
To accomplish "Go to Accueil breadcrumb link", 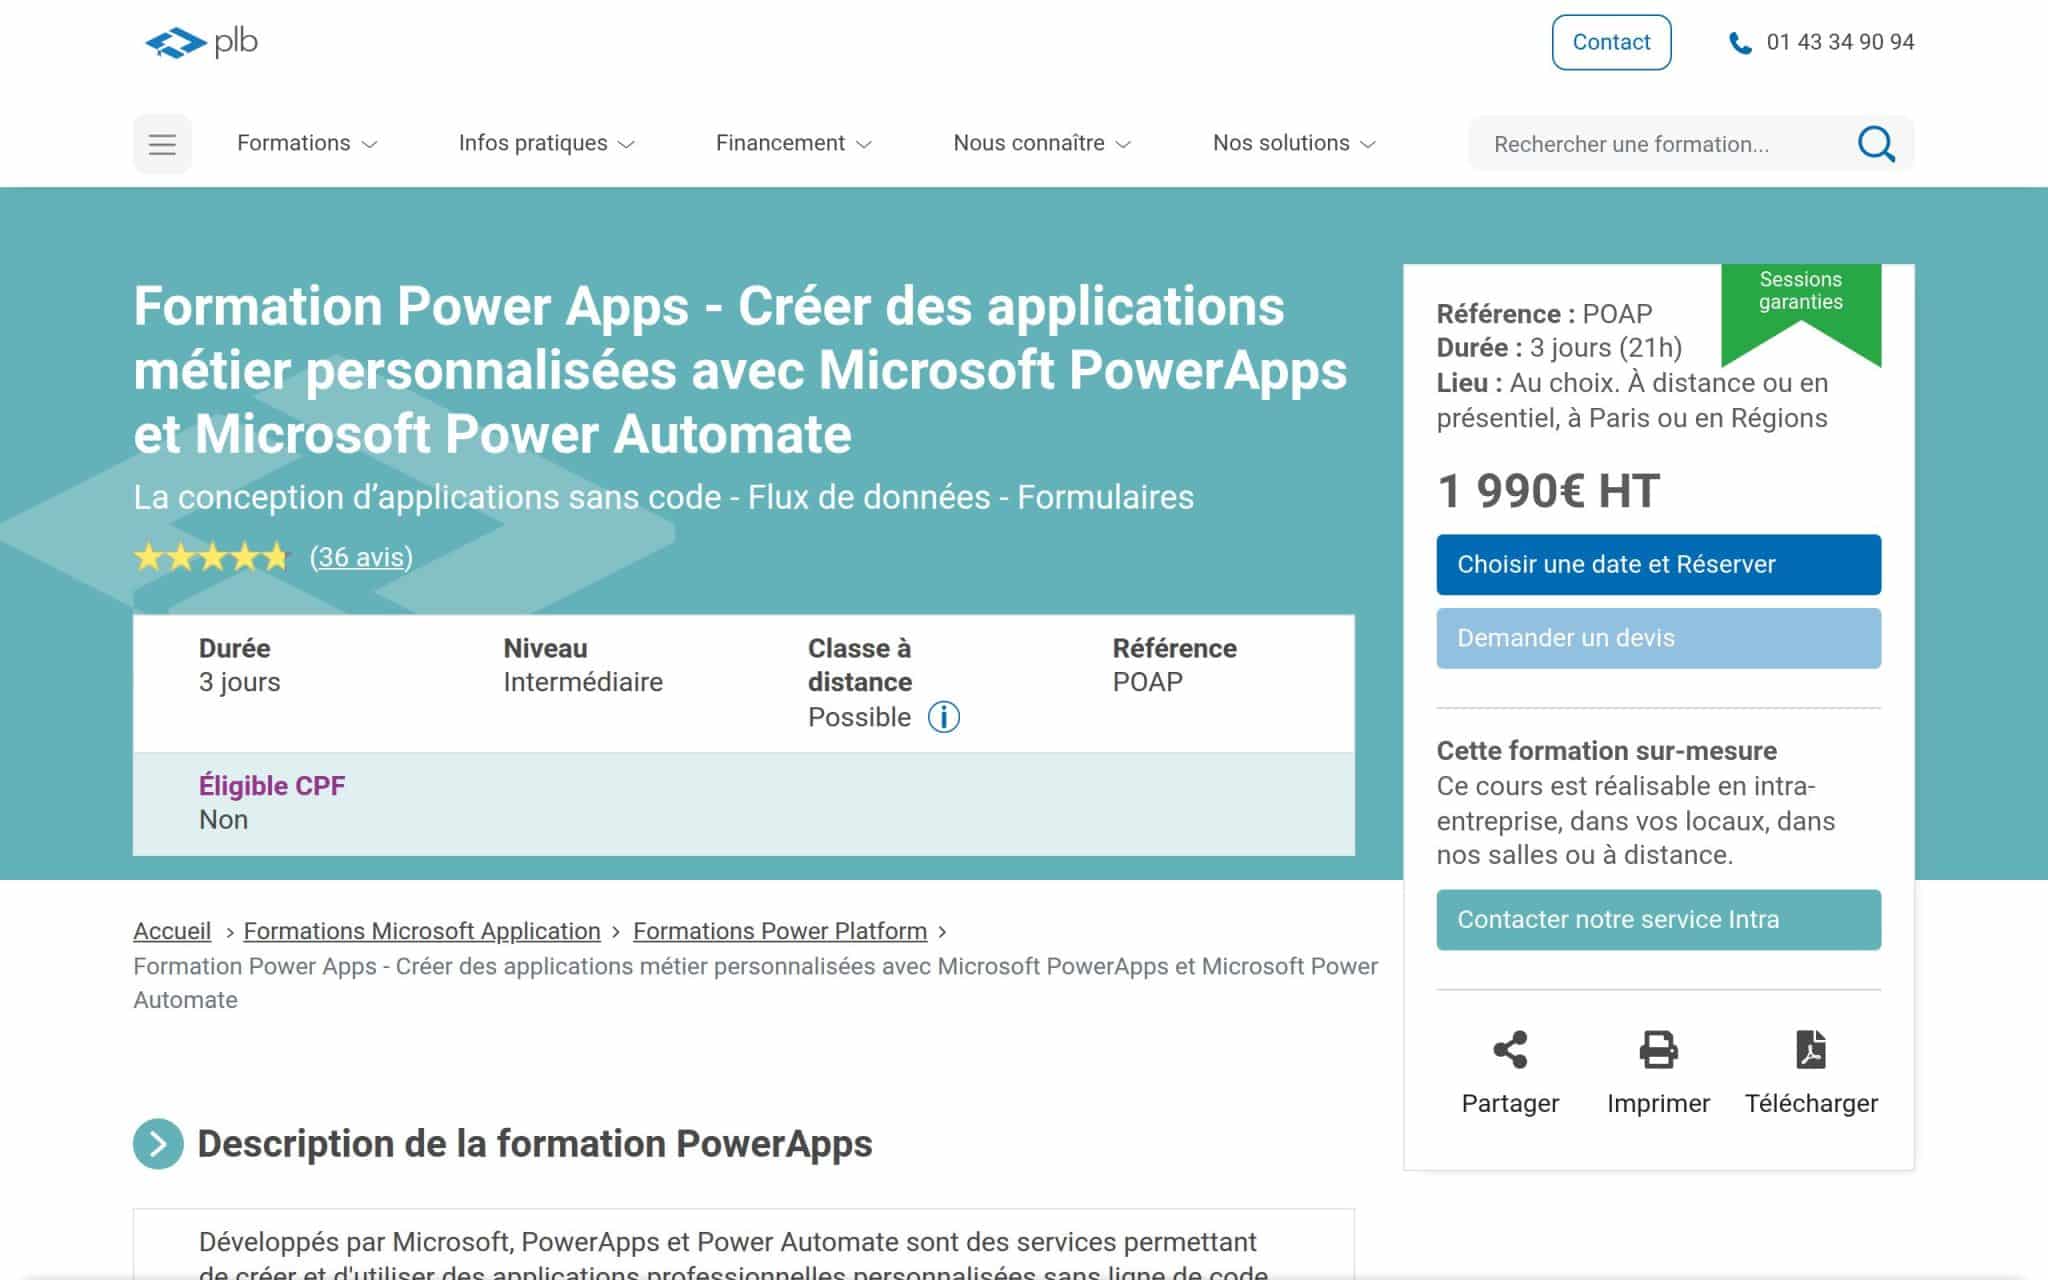I will [172, 931].
